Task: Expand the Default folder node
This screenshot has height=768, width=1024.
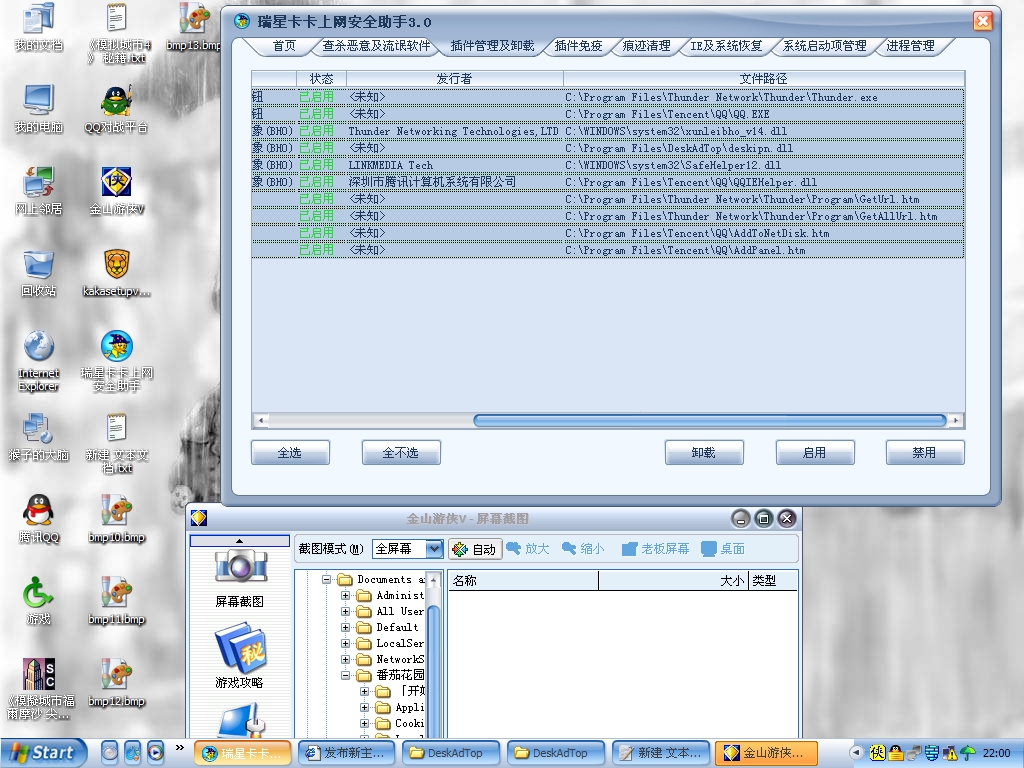Action: (x=345, y=628)
